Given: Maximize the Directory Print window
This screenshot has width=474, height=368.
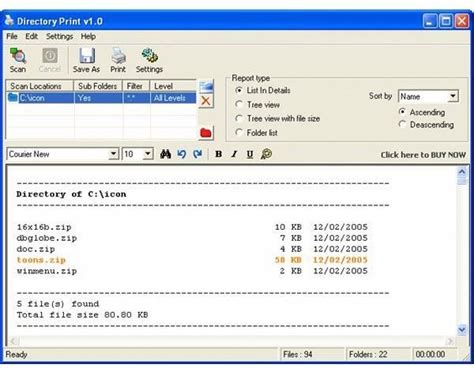Looking at the screenshot, I should tap(446, 21).
